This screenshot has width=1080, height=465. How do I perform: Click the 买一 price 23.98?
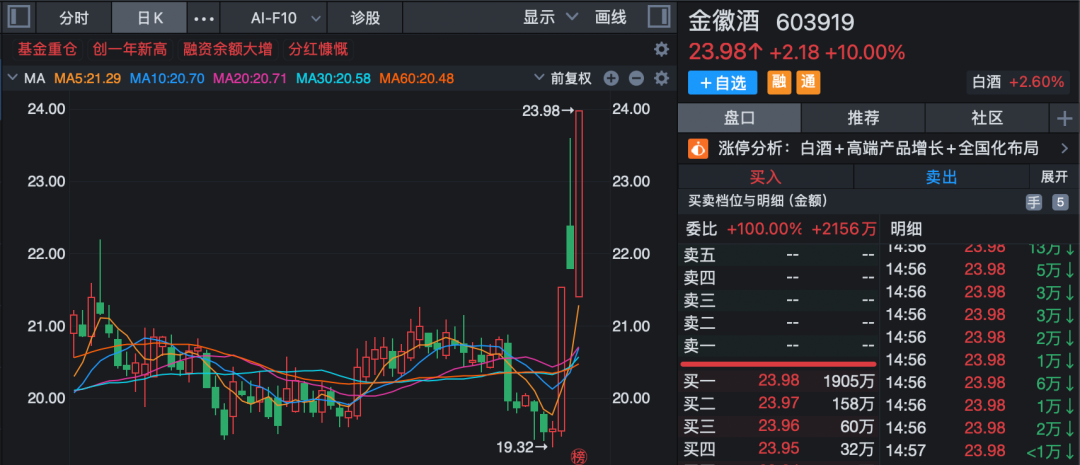778,381
